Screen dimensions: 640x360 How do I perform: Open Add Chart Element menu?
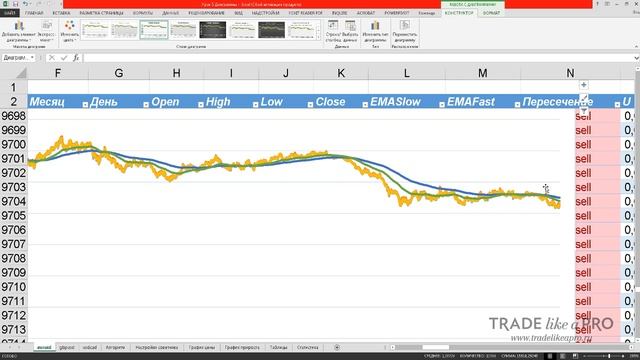19,31
